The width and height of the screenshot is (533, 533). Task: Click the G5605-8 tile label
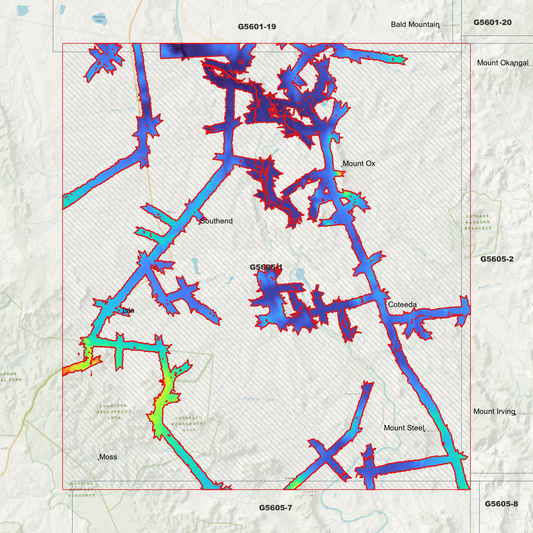(501, 504)
